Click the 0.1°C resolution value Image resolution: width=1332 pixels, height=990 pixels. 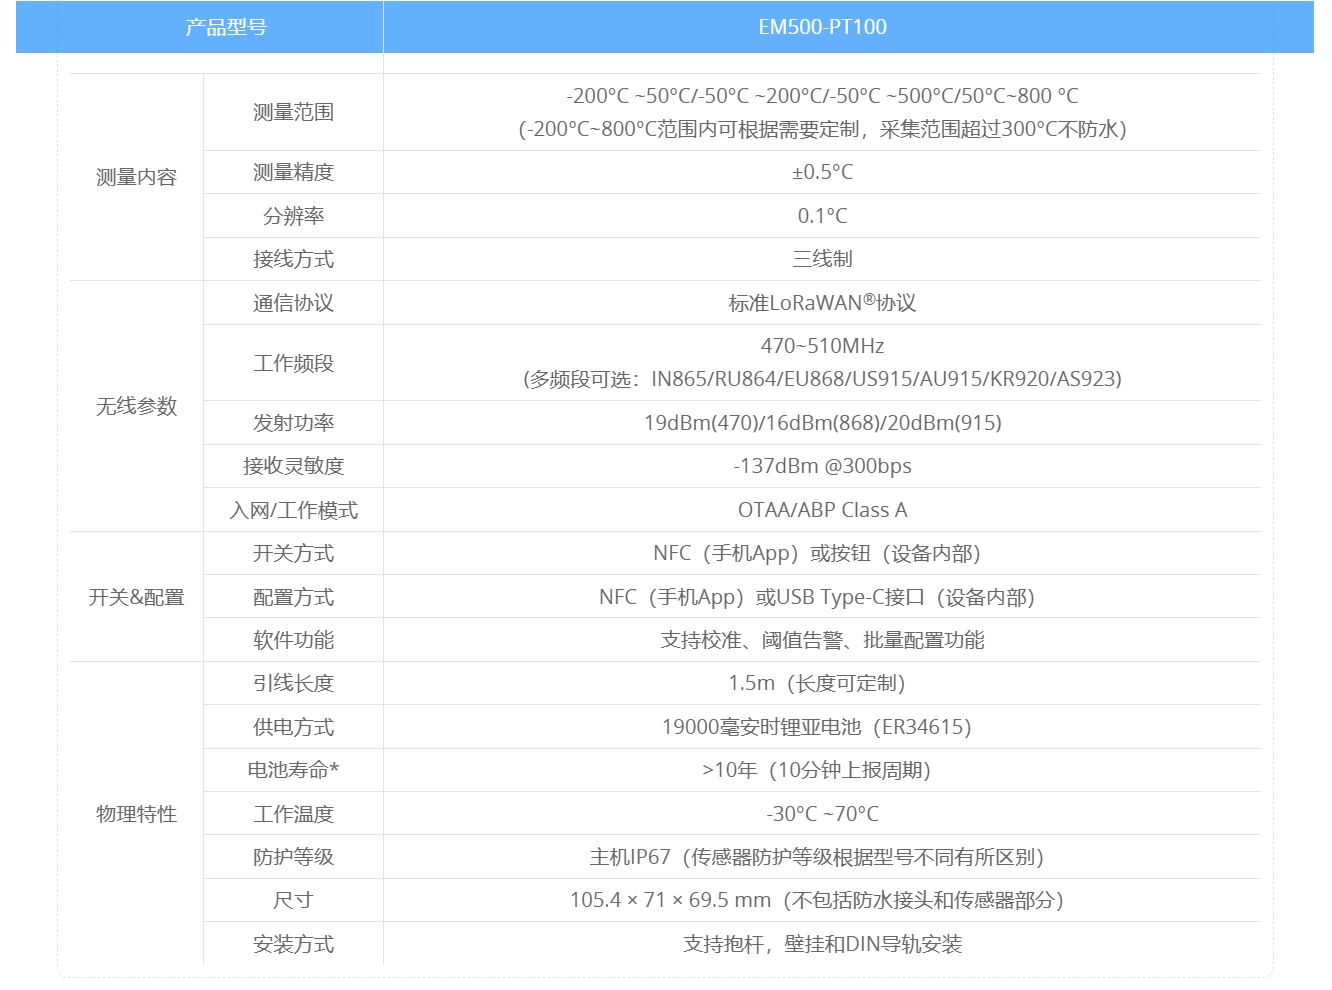pos(822,216)
